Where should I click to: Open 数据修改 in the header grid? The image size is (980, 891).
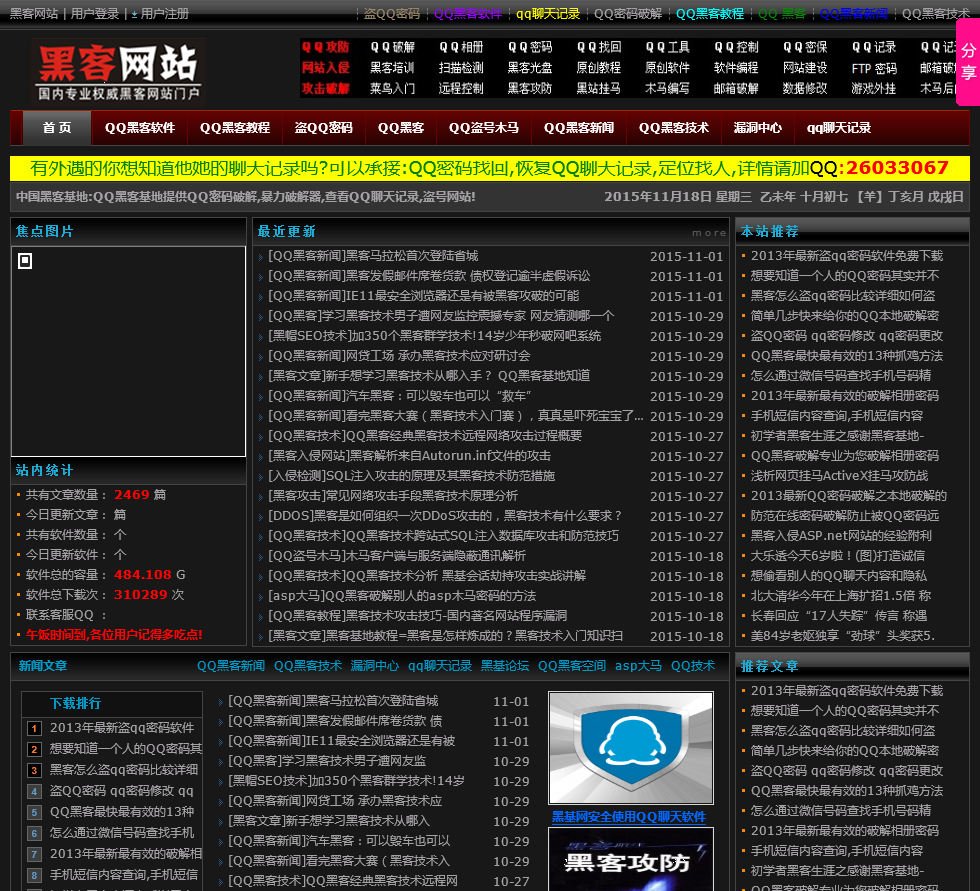(805, 88)
